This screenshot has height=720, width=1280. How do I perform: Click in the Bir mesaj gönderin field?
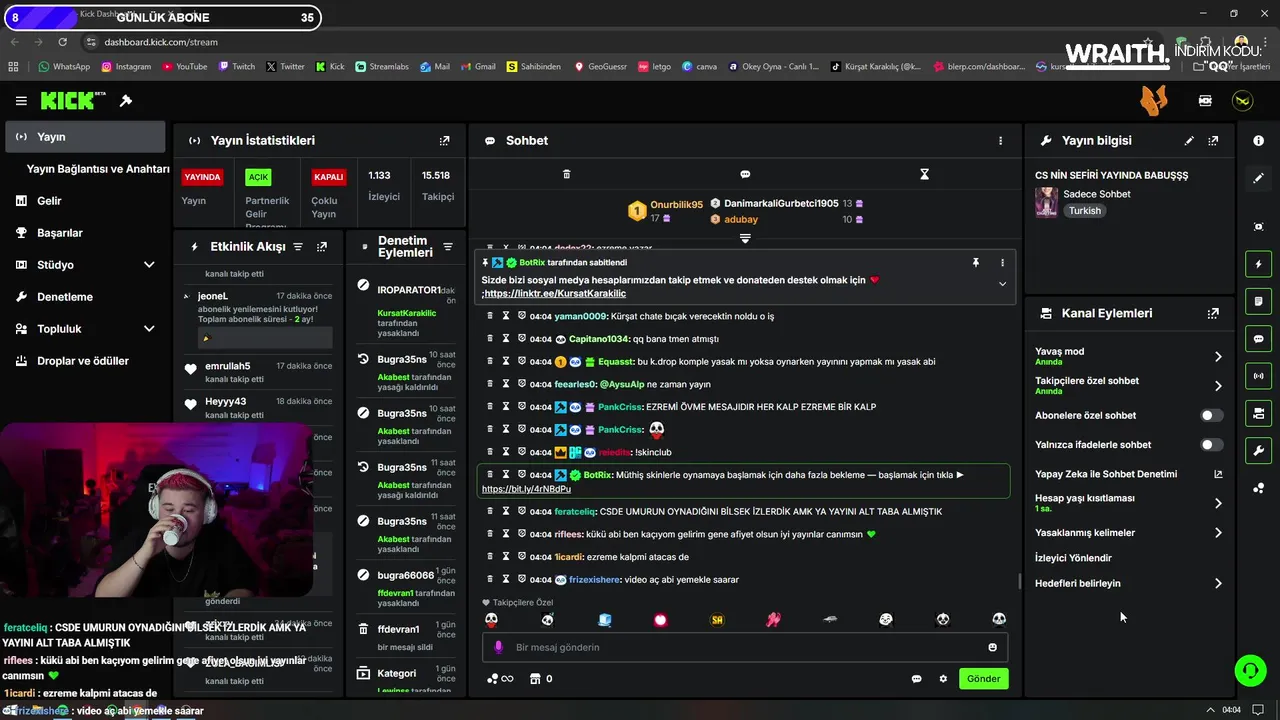coord(745,647)
